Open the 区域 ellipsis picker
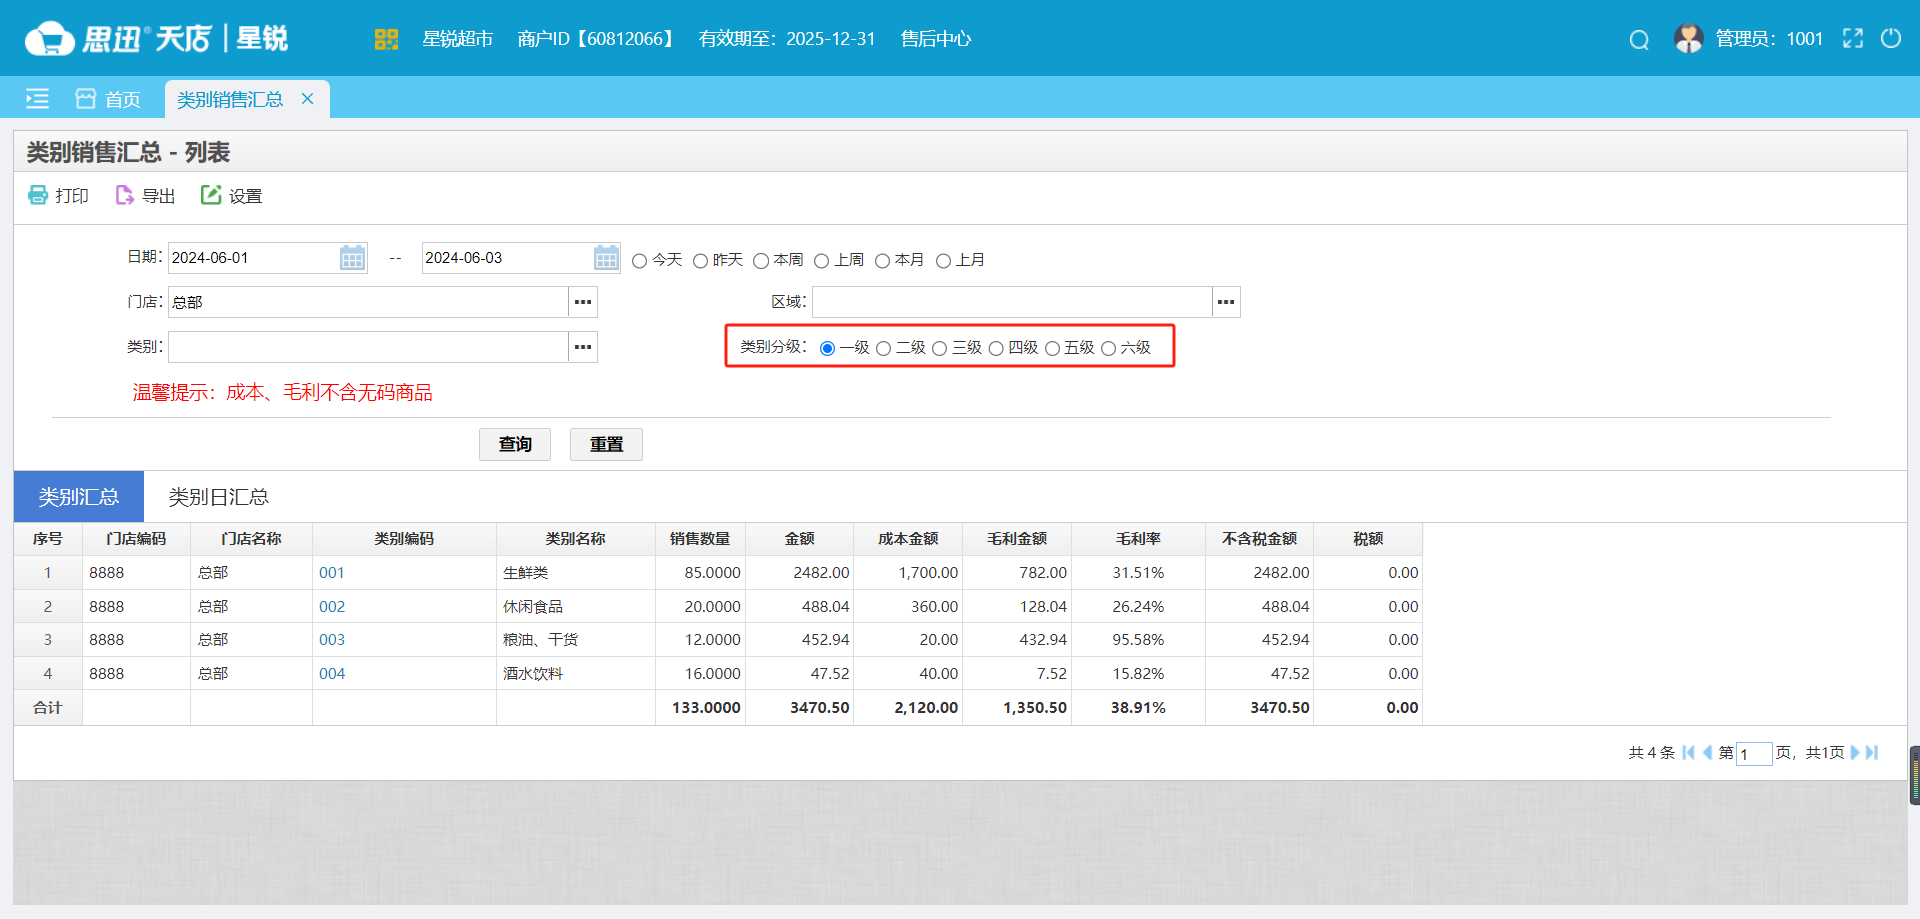This screenshot has height=919, width=1920. click(1226, 302)
